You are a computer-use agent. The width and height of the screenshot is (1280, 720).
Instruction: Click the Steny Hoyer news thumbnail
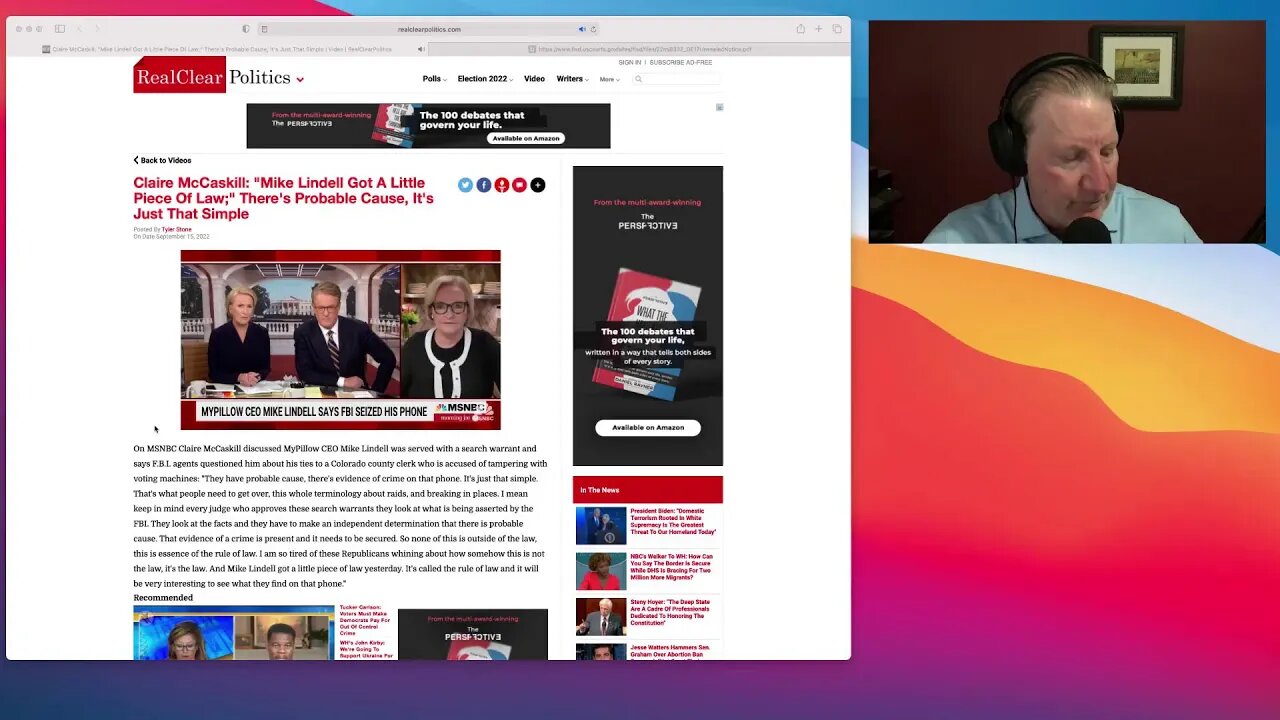point(601,617)
